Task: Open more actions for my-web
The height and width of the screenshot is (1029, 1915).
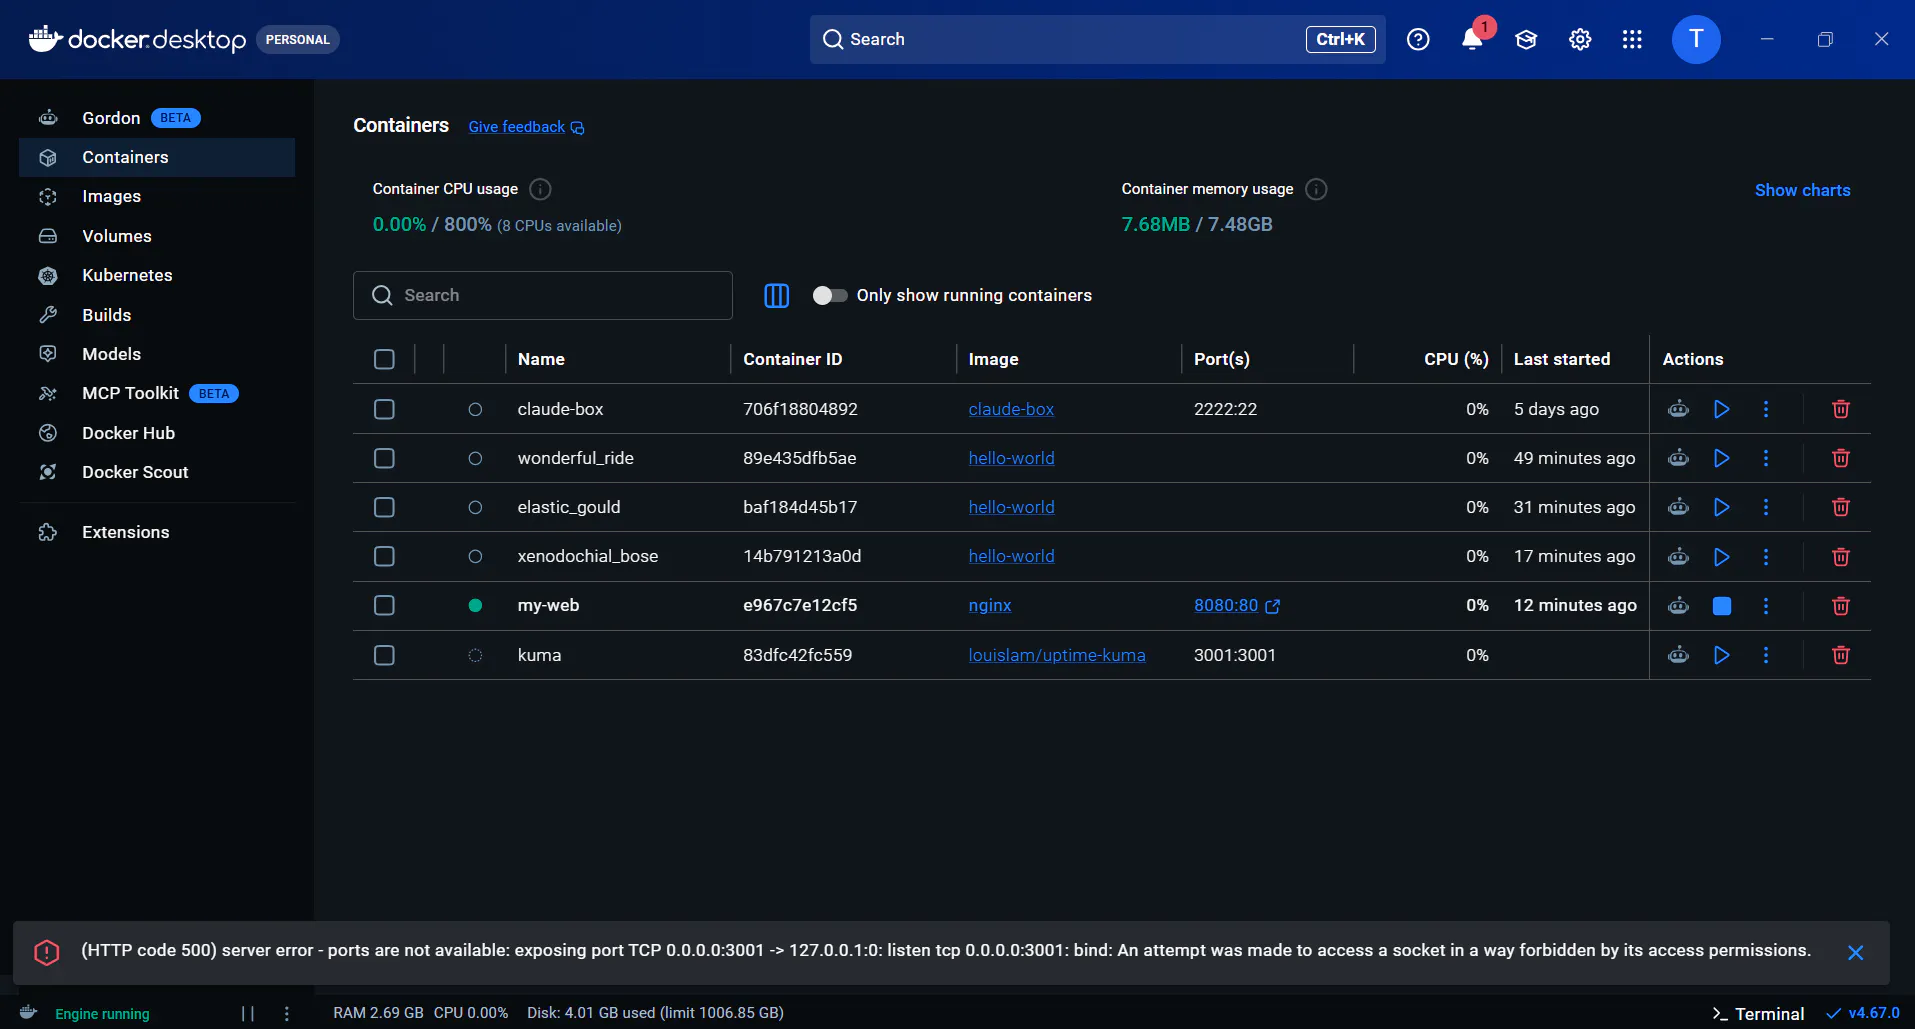Action: (x=1766, y=606)
